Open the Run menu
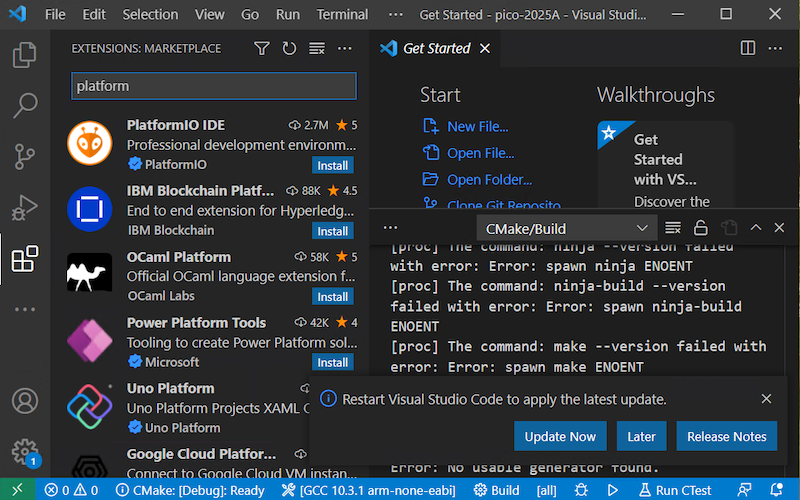The image size is (800, 500). coord(288,14)
